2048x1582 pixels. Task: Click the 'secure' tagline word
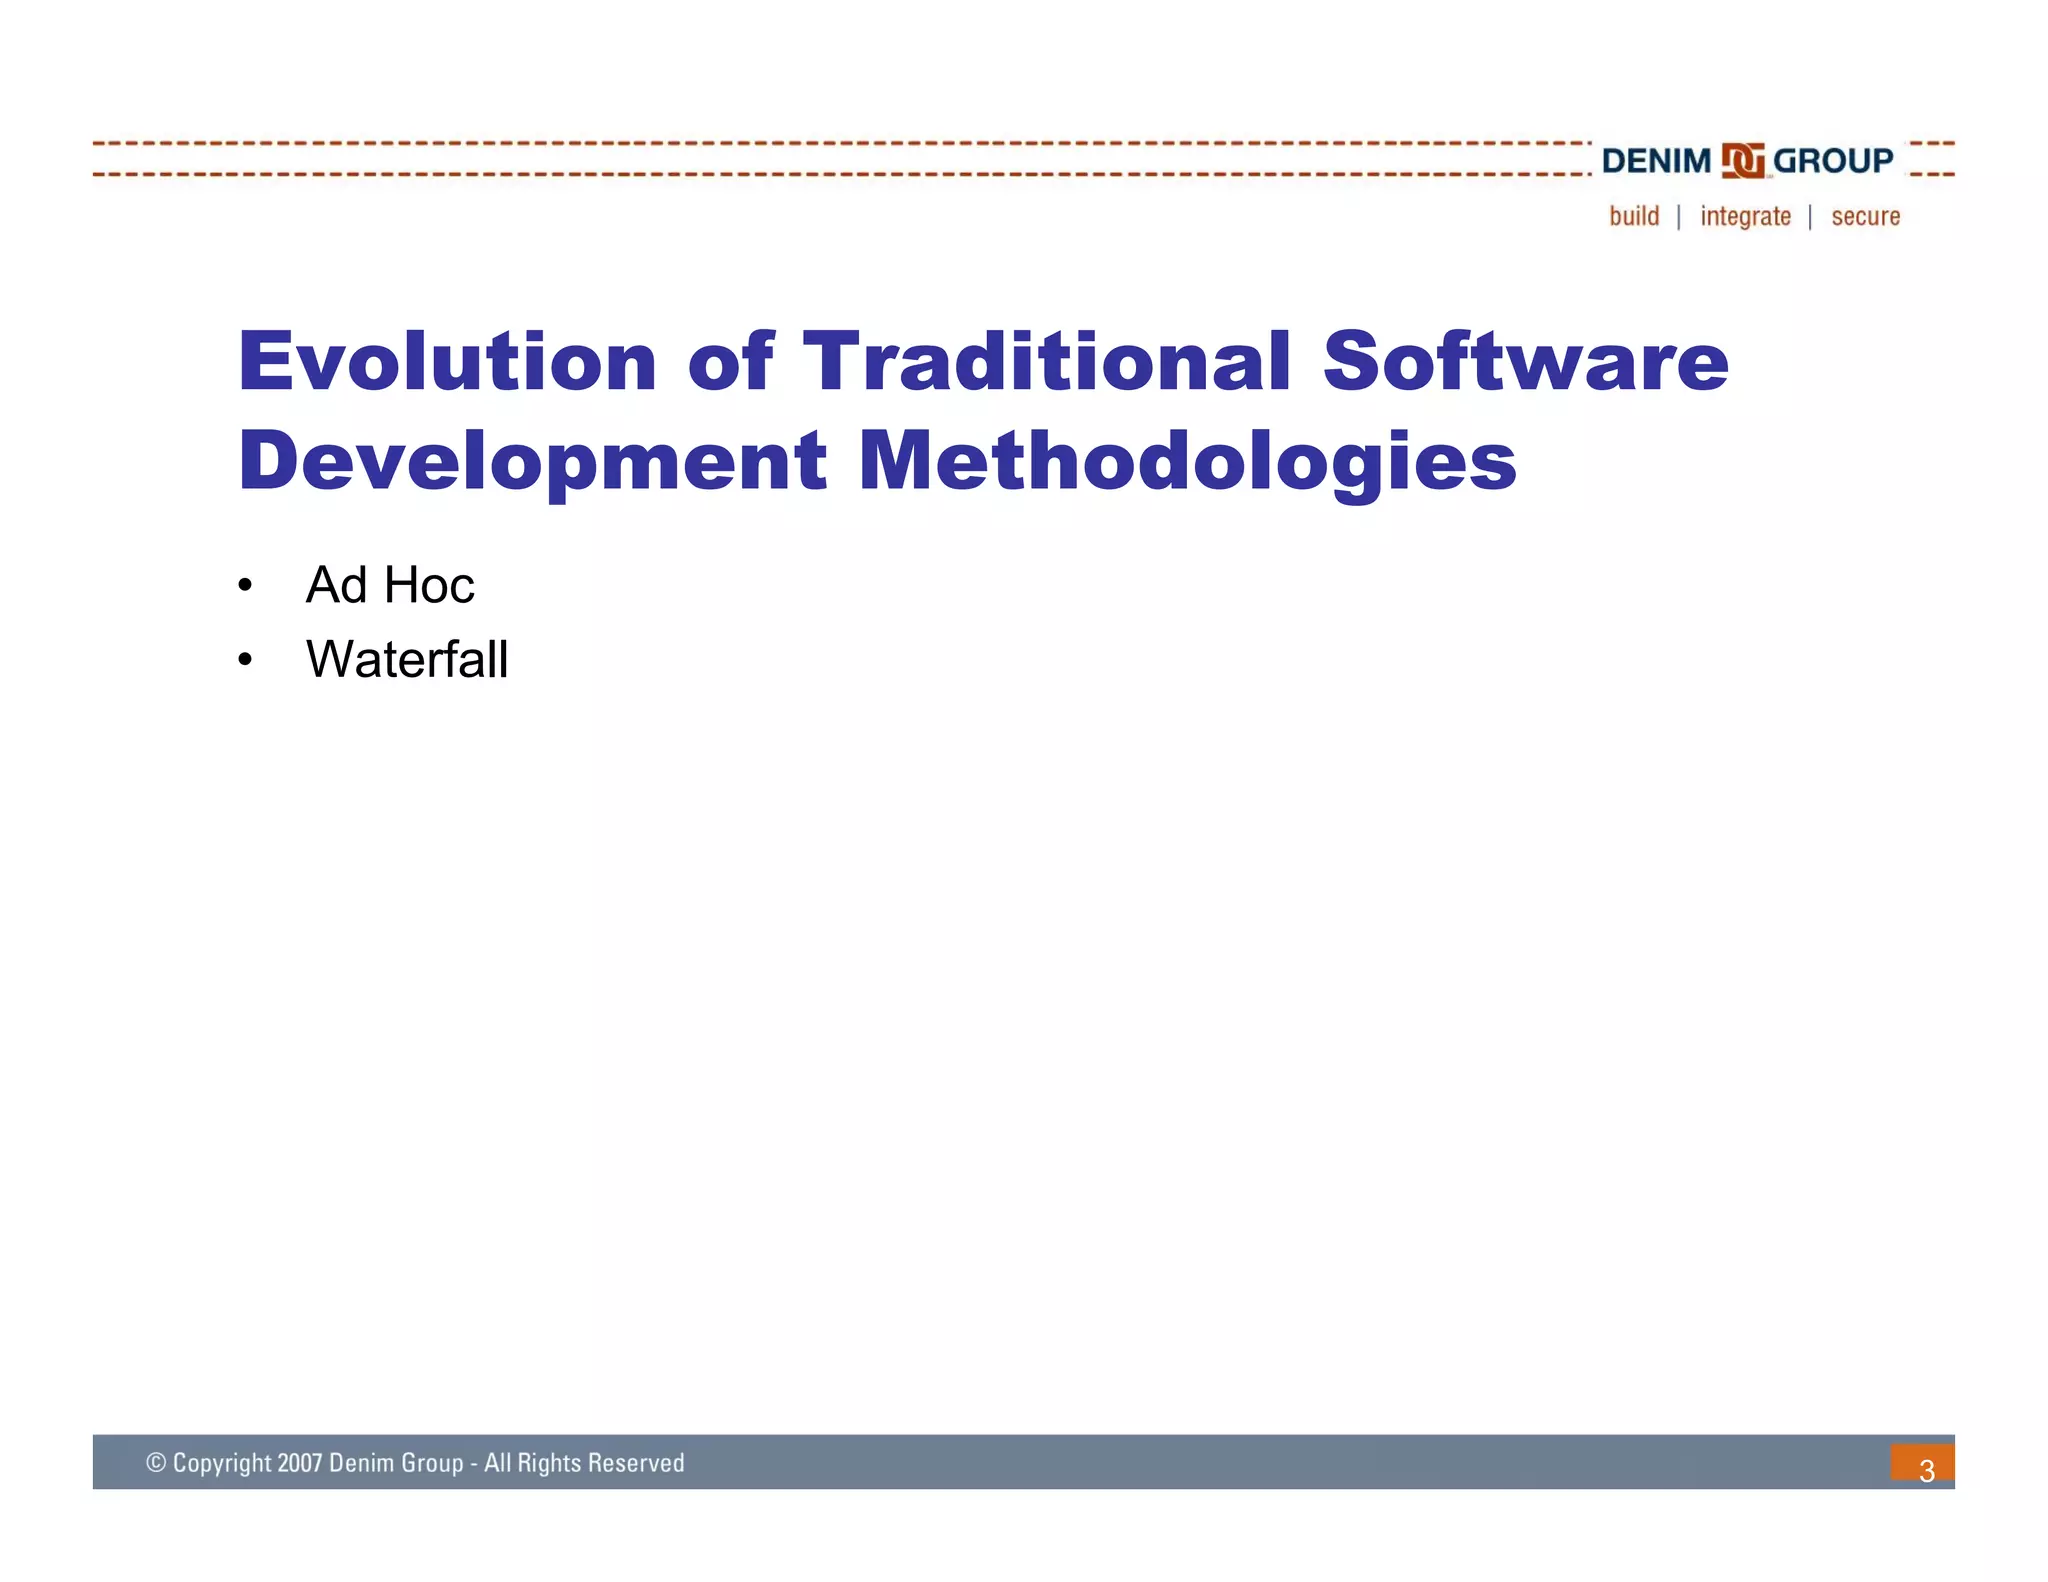[x=1865, y=217]
